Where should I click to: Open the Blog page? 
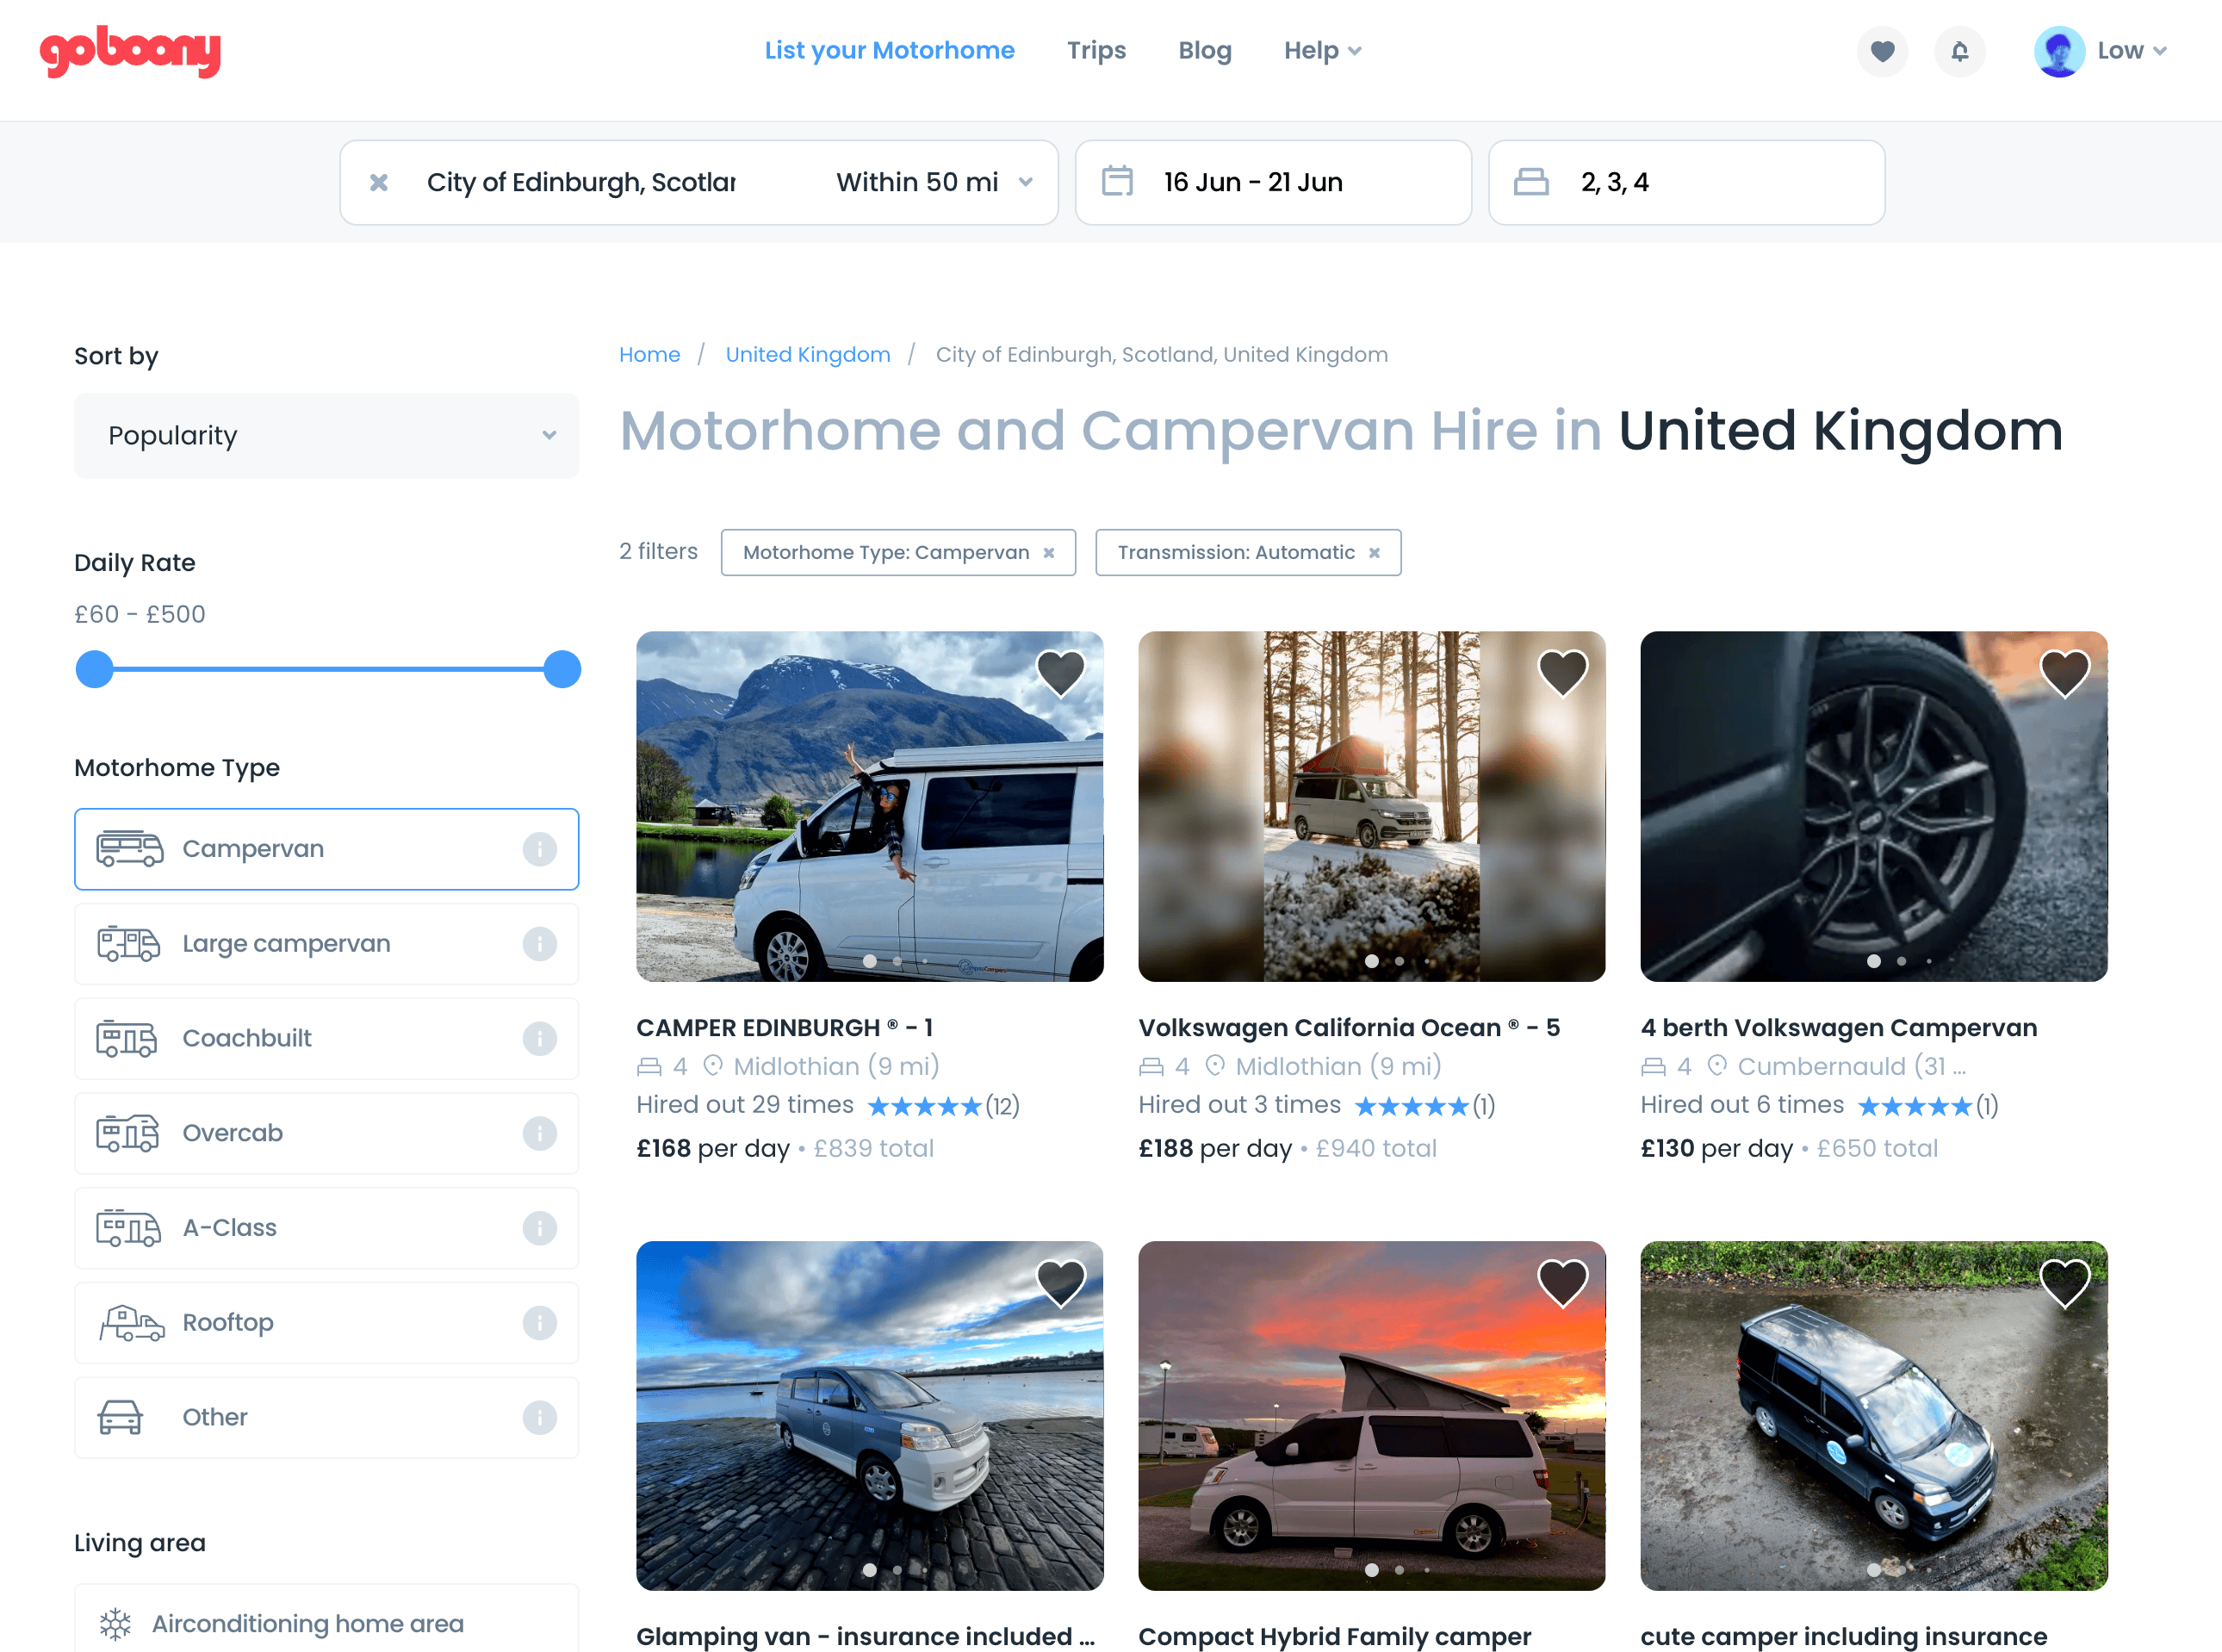pos(1205,50)
